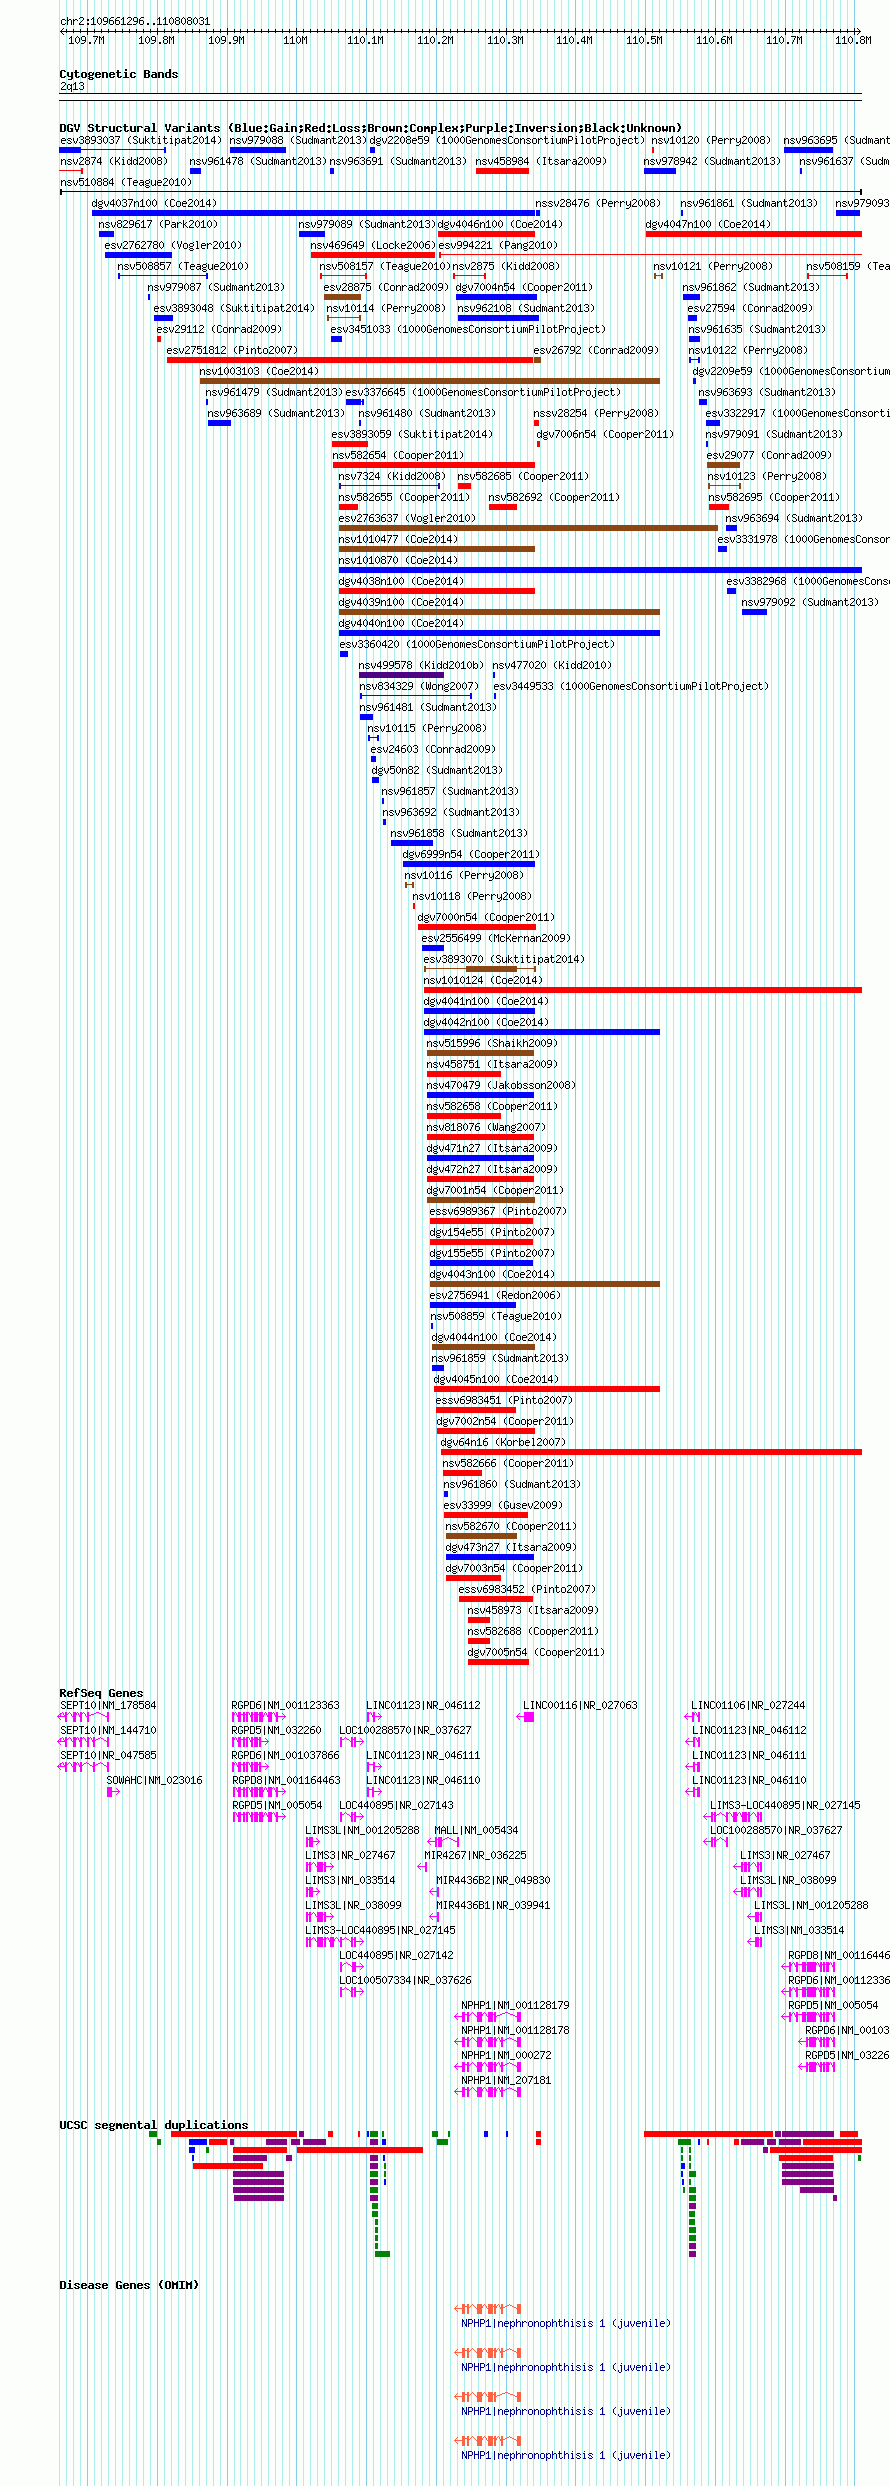Click the 110.8M ruler tick label

tap(853, 40)
